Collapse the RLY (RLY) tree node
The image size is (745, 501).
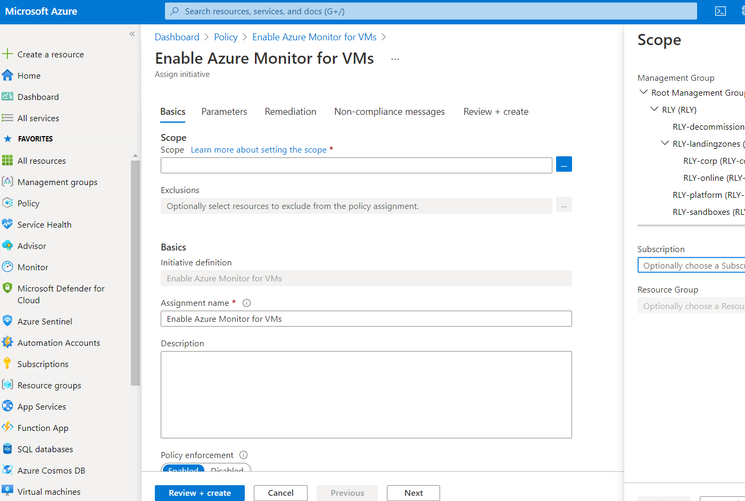pyautogui.click(x=654, y=109)
